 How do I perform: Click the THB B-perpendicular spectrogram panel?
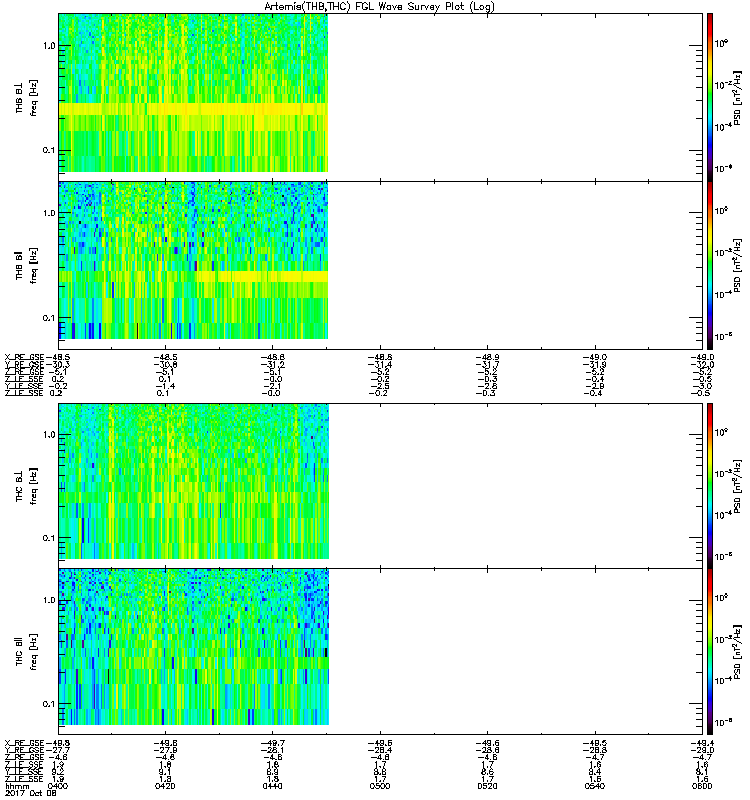point(381,97)
